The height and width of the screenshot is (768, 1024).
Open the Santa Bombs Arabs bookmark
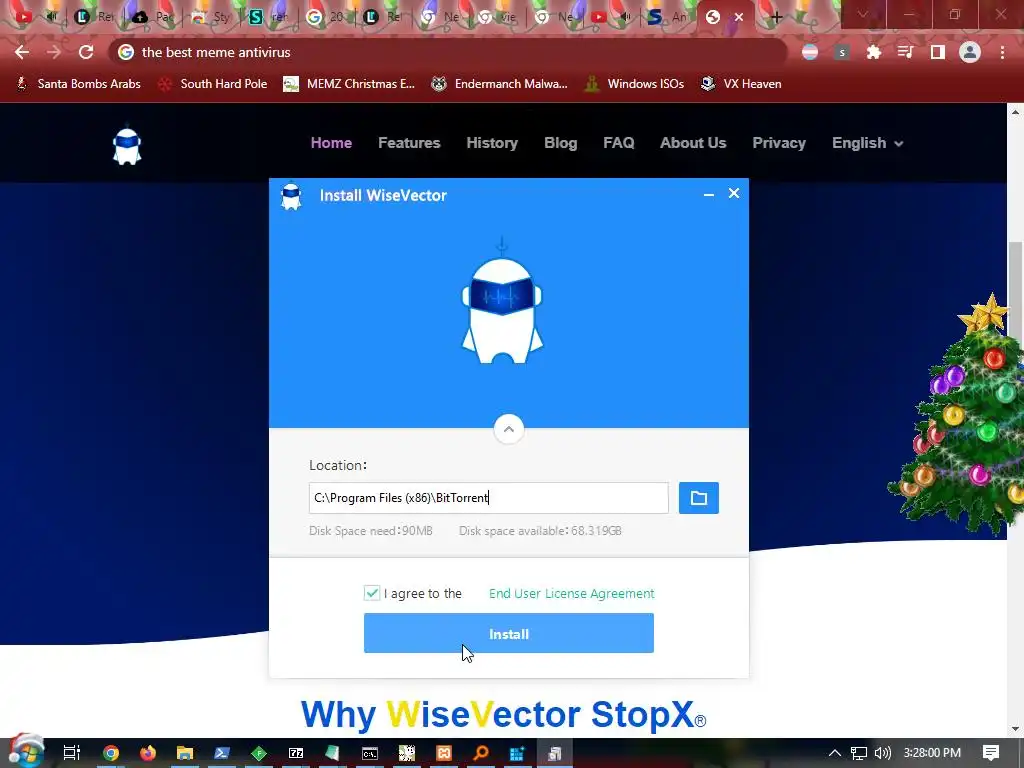point(78,84)
